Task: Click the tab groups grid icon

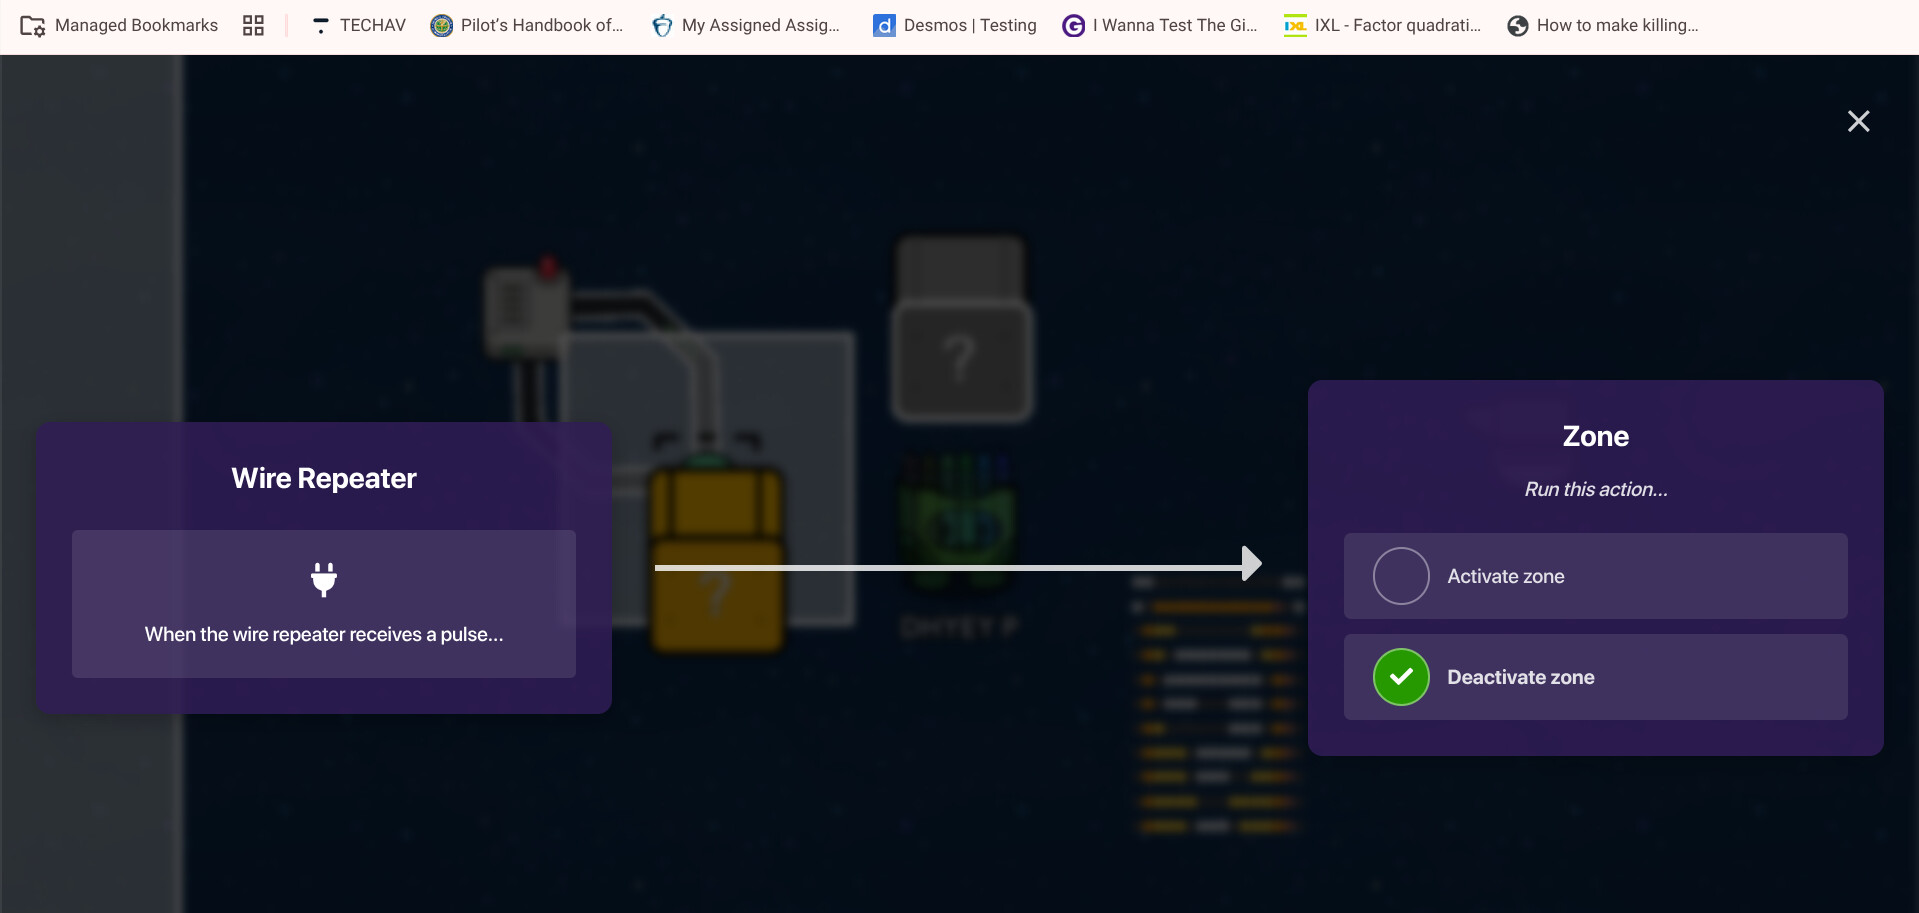Action: click(253, 26)
